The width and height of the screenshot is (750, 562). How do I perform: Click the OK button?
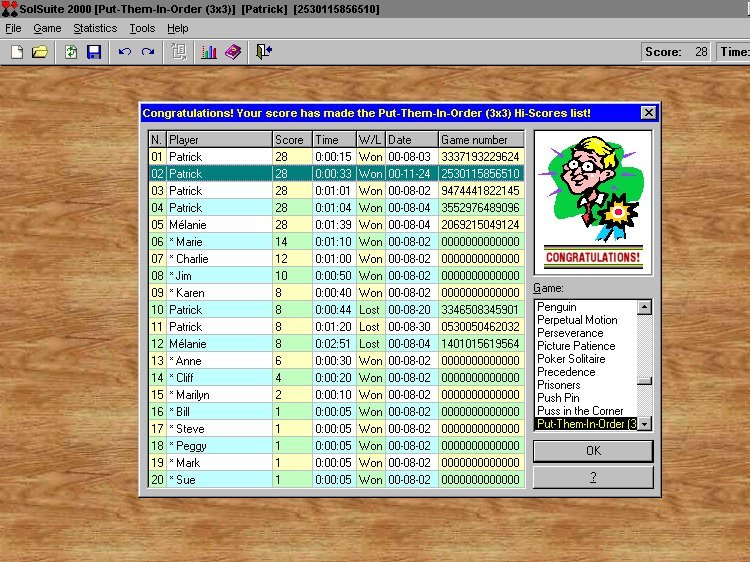coord(593,451)
